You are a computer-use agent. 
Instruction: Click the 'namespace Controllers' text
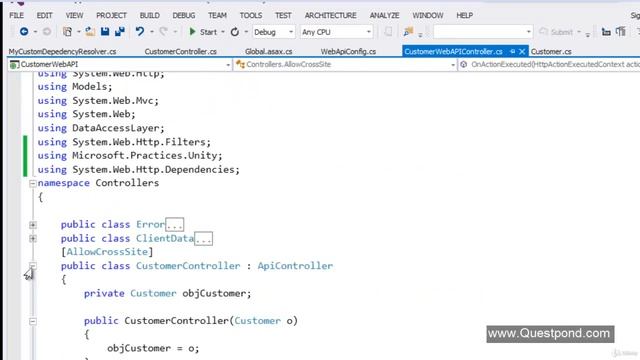point(98,183)
